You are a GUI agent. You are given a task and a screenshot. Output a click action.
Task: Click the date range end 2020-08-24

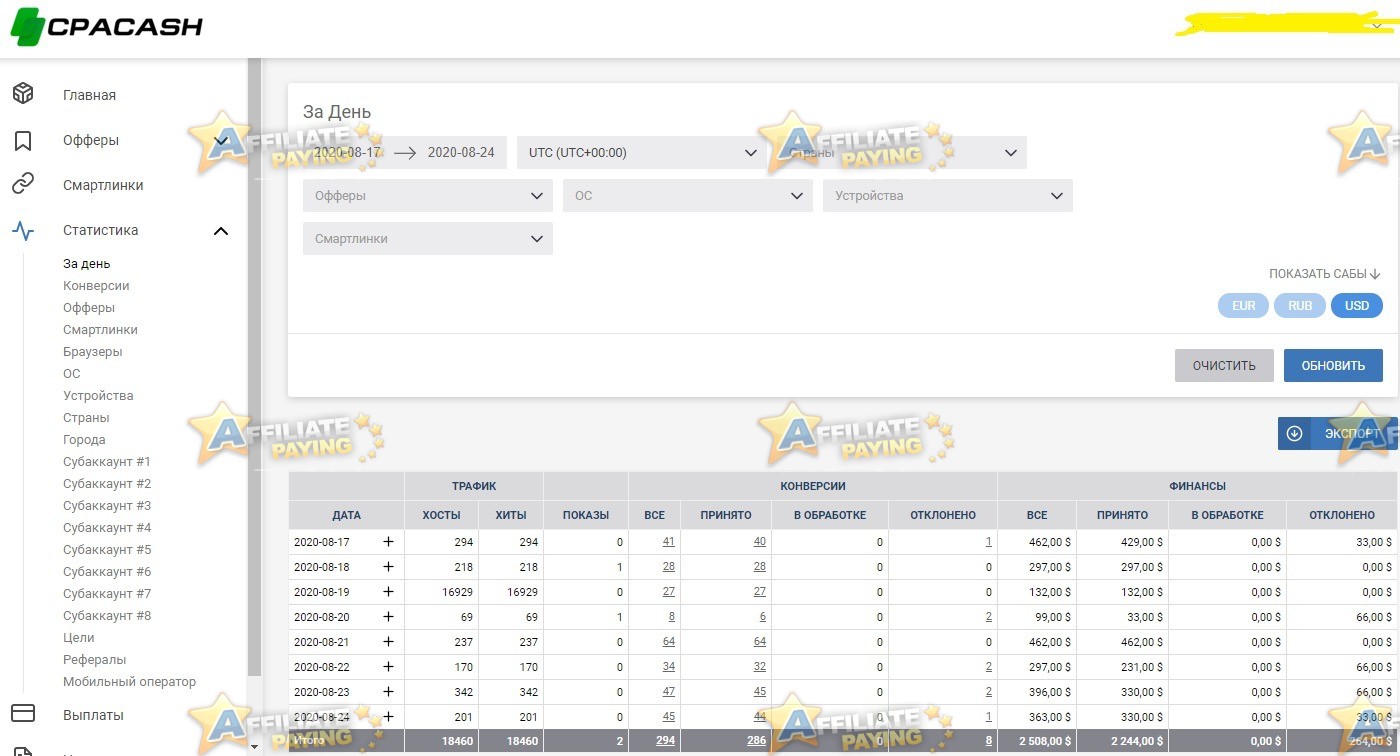coord(461,153)
